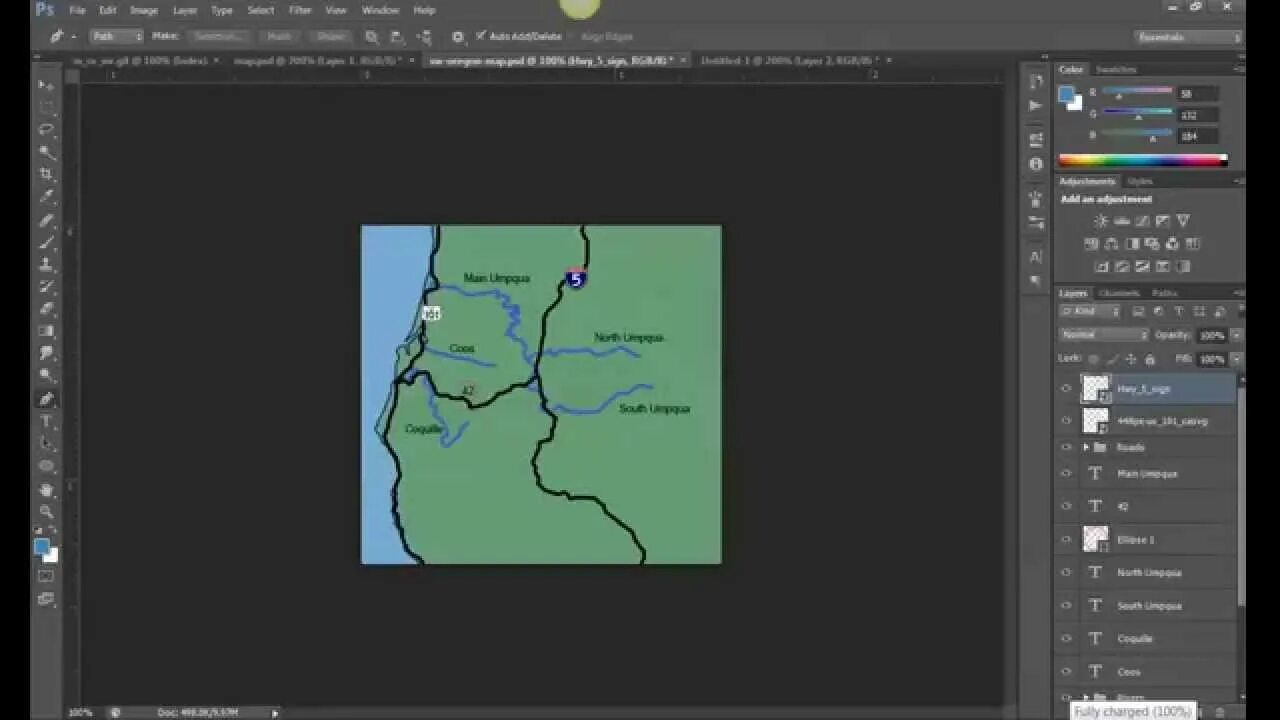Select the Zoom tool

46,511
